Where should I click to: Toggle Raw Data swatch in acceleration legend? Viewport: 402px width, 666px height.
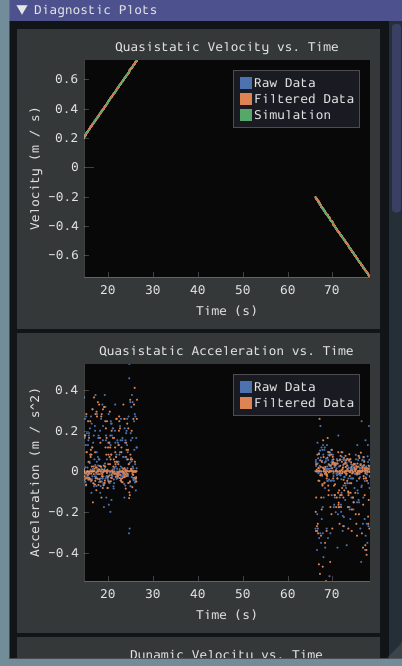pos(246,387)
